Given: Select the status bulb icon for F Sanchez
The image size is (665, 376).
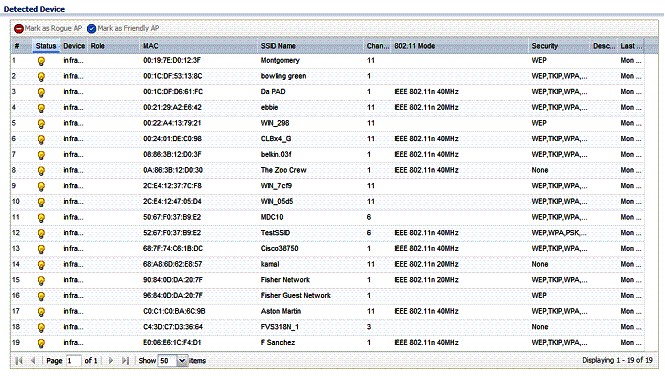Looking at the screenshot, I should 41,343.
